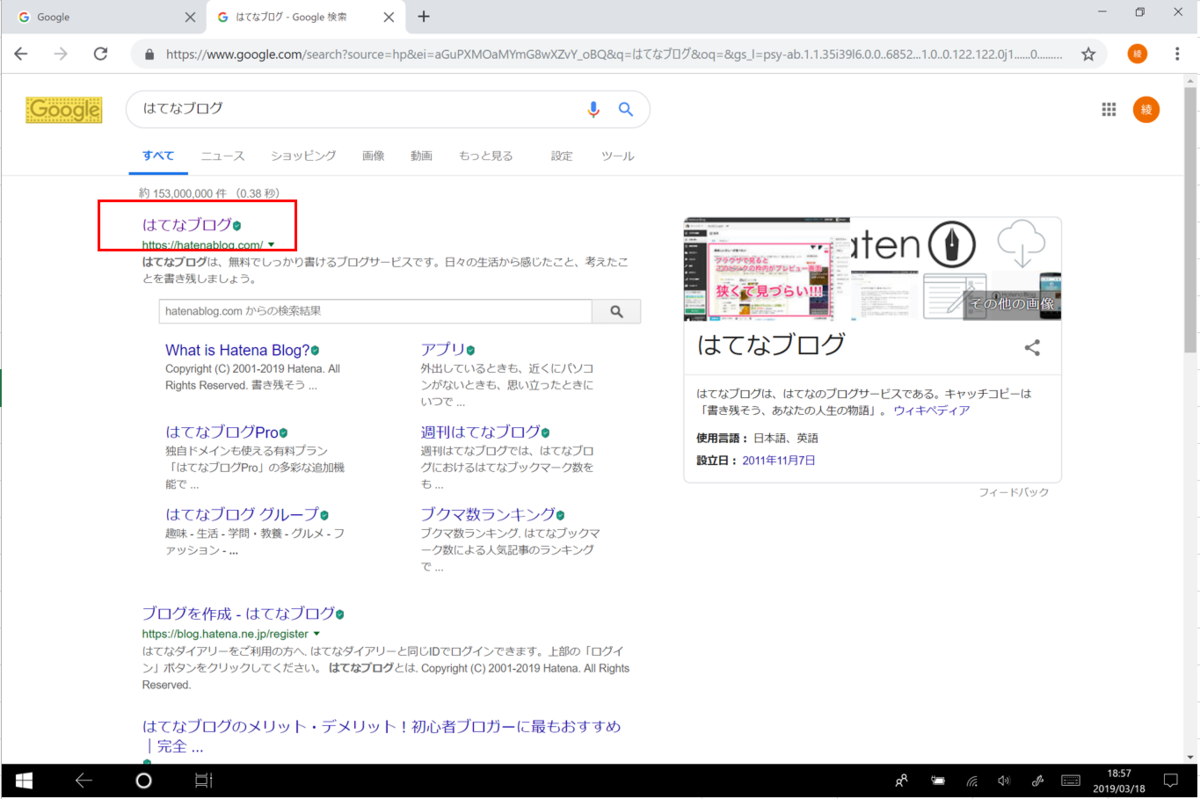
Task: Switch to the 画像 tab
Action: tap(373, 156)
